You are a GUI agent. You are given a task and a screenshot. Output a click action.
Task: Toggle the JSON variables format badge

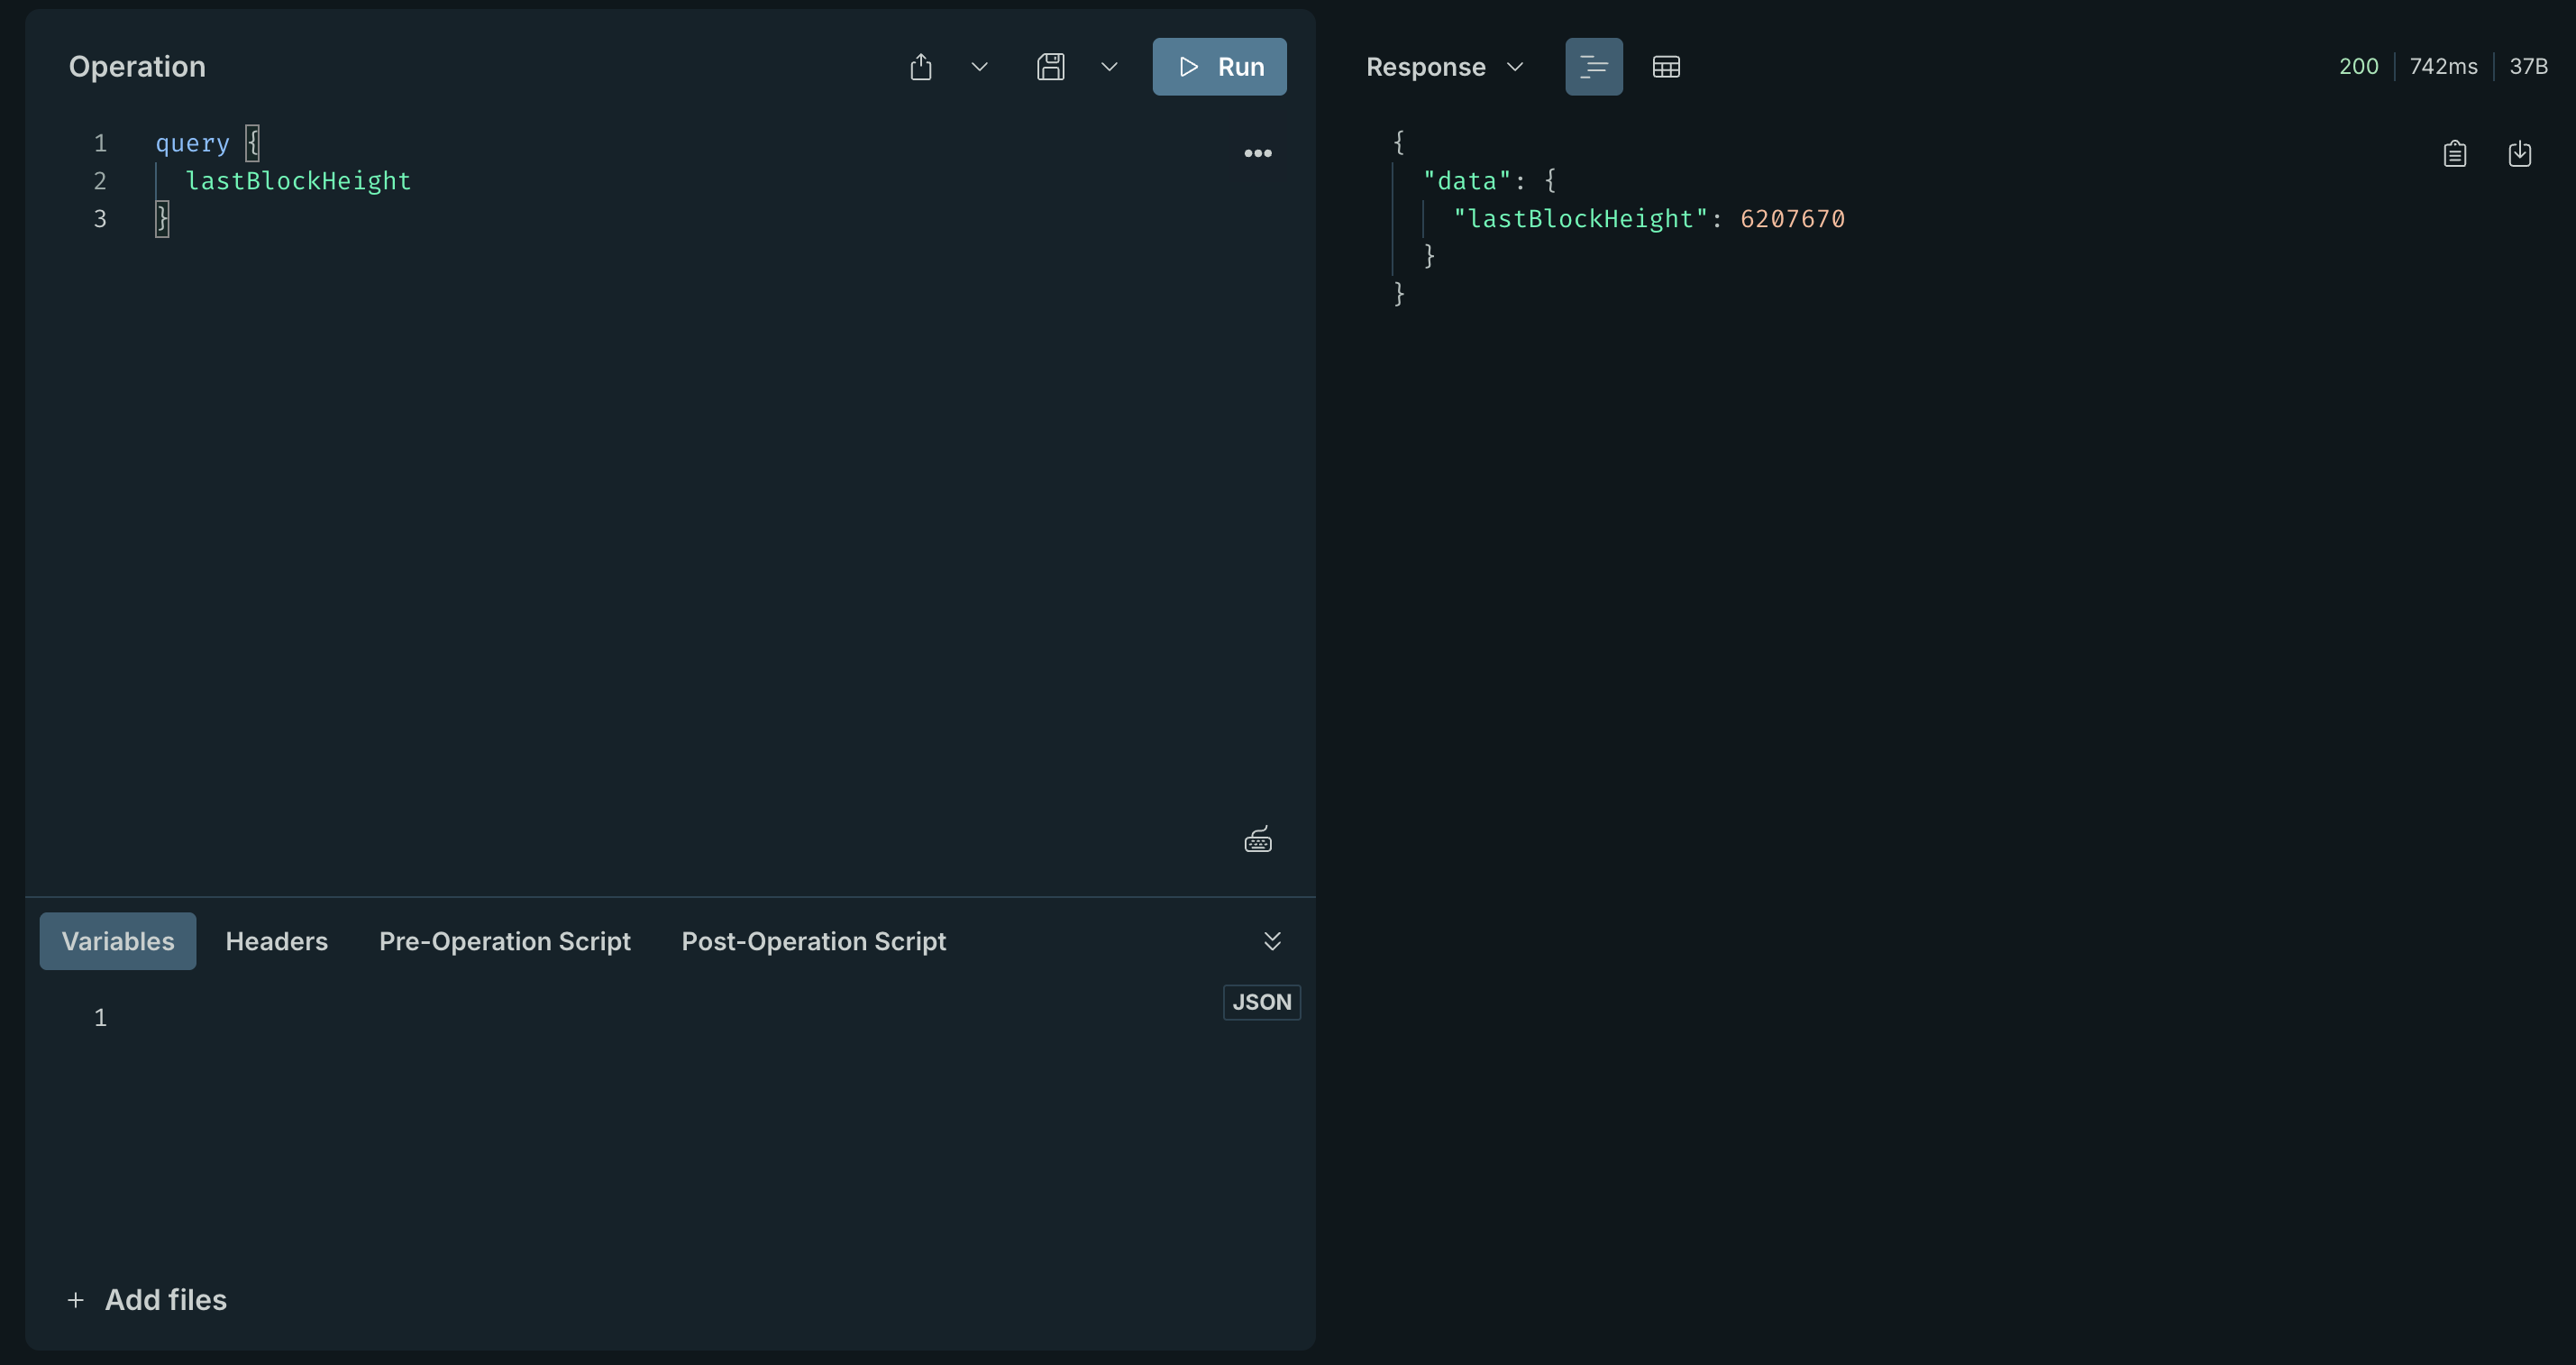pos(1261,1002)
